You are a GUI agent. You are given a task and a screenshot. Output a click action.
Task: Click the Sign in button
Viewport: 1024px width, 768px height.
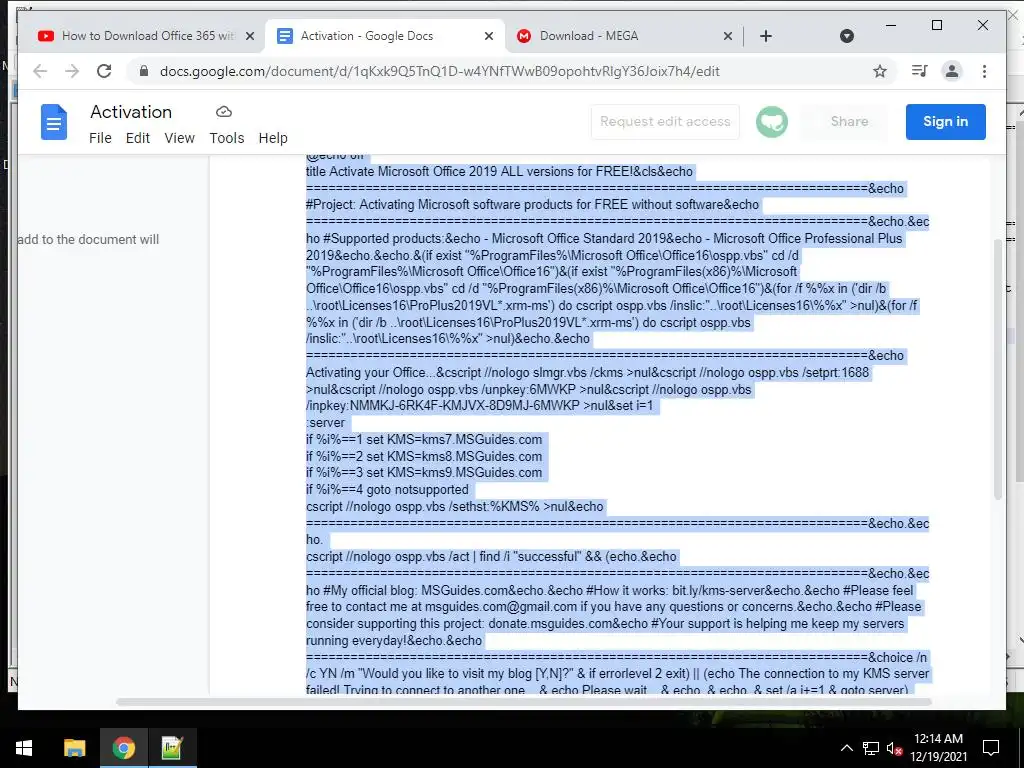(945, 121)
